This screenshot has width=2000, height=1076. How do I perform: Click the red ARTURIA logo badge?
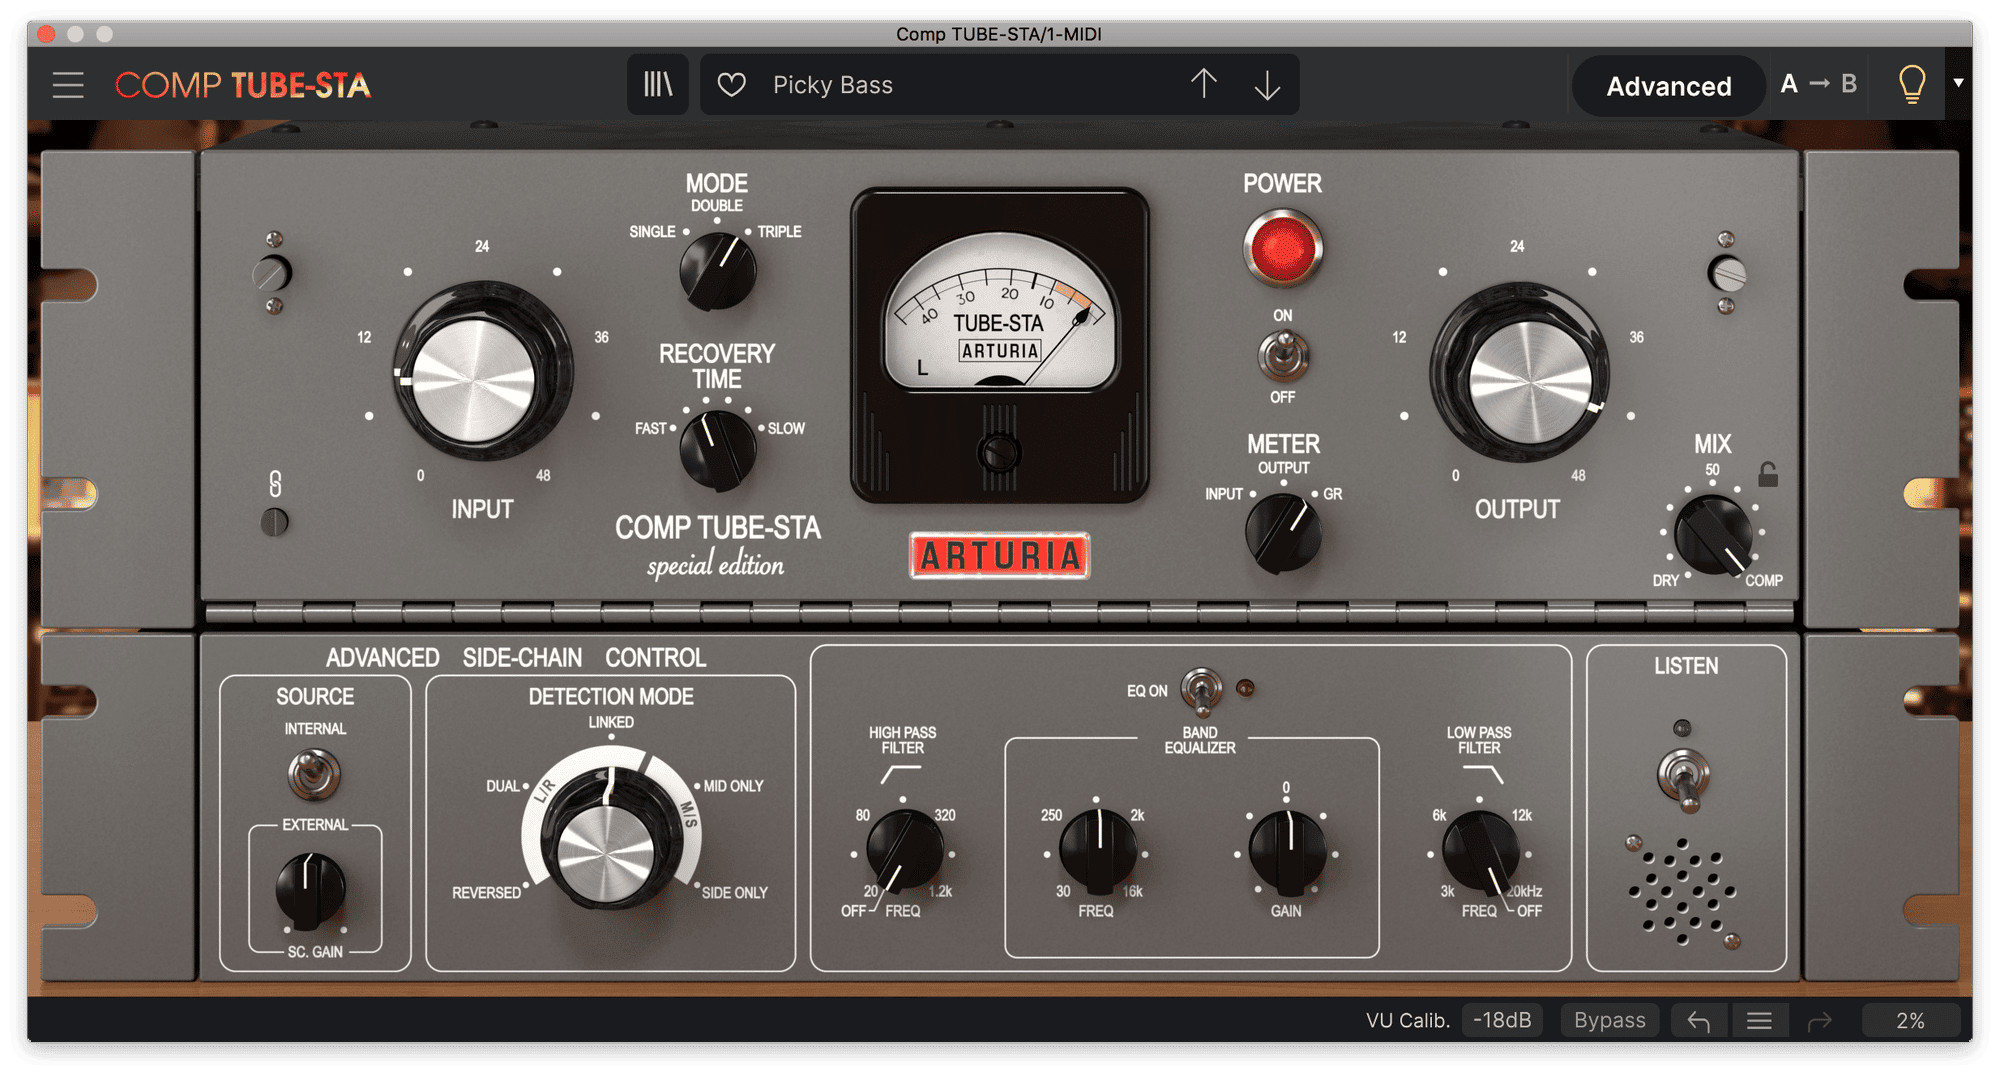tap(999, 555)
